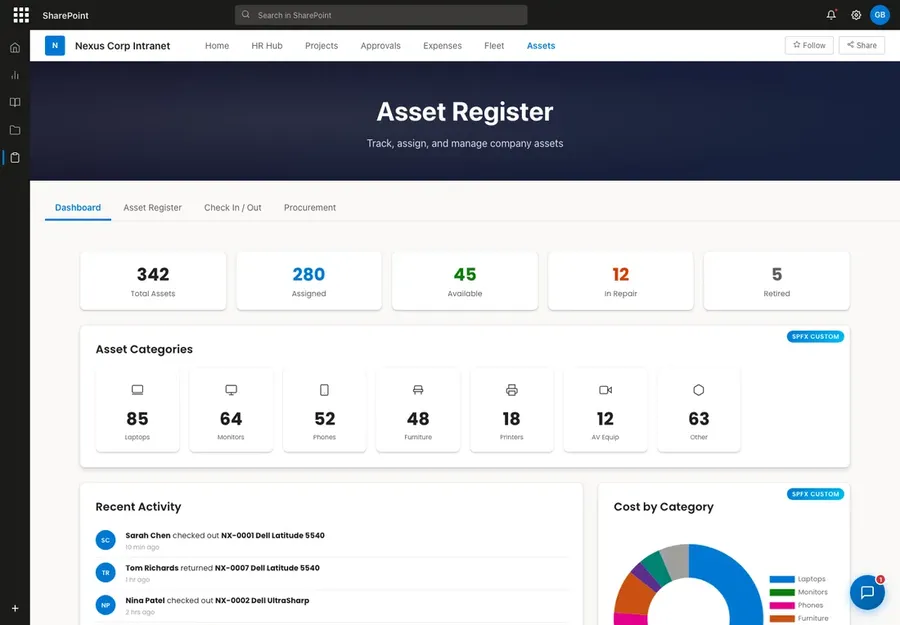
Task: Click the 'Cost by Category' heading
Action: pyautogui.click(x=664, y=507)
